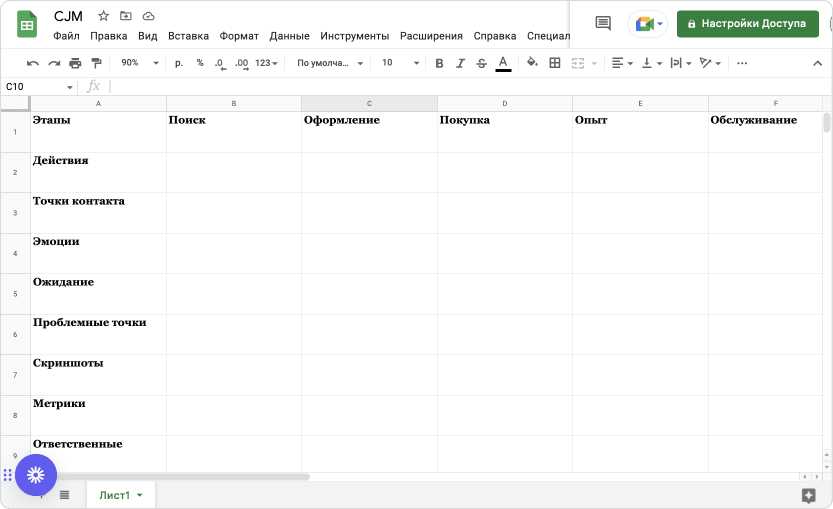Screen dimensions: 833x509
Task: Open the Explore button at bottom right
Action: [809, 495]
